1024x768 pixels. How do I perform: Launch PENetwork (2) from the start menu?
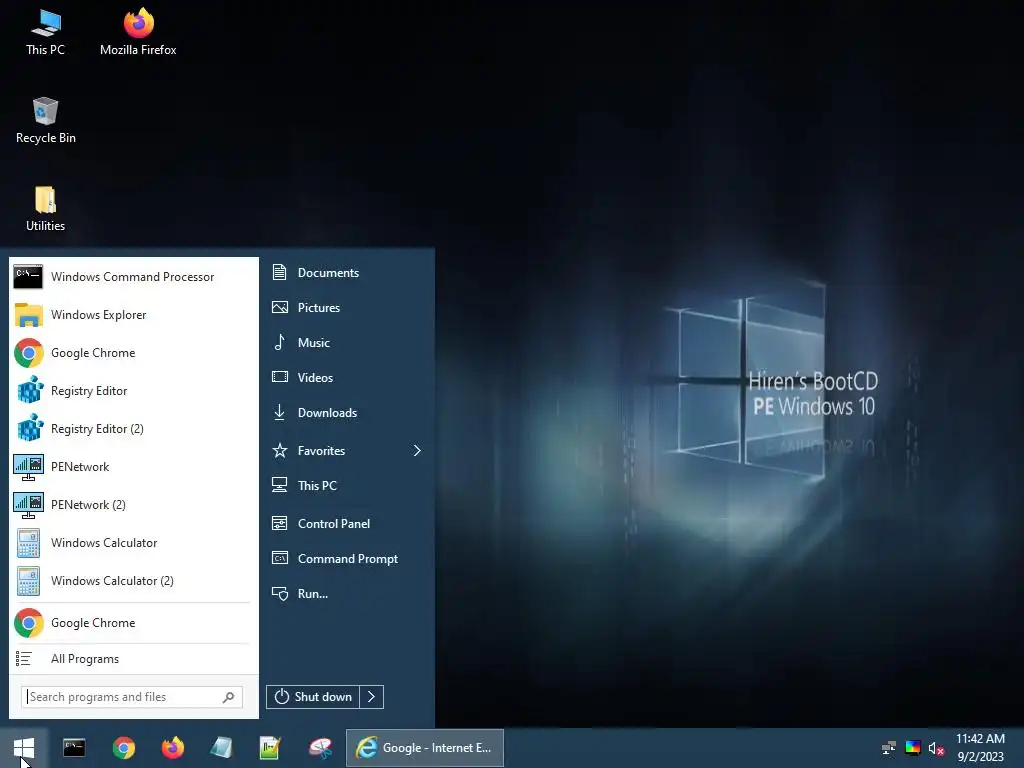click(x=133, y=504)
